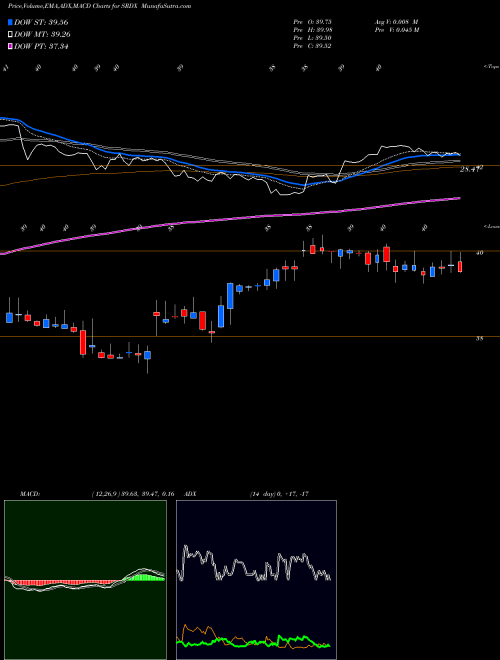500x660 pixels.
Task: Click the 'MACD:' panel label
Action: pyautogui.click(x=29, y=494)
